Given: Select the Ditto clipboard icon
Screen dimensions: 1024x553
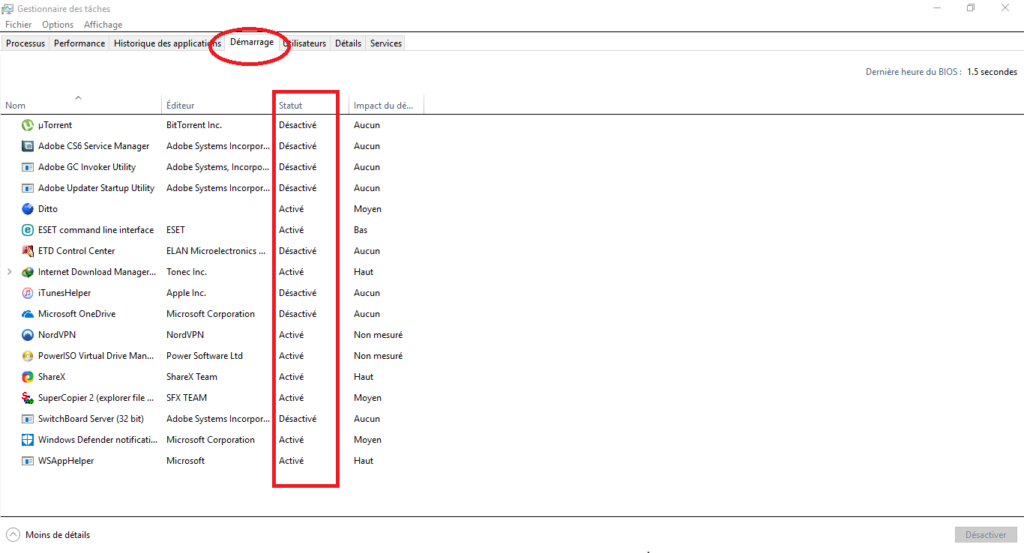Looking at the screenshot, I should (27, 209).
